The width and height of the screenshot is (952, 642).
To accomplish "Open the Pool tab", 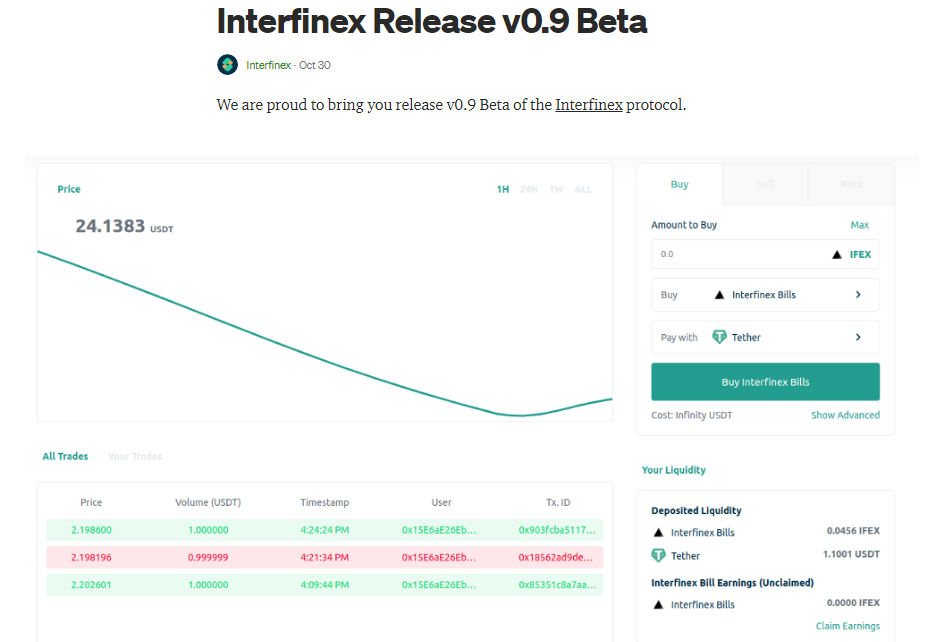I will tap(851, 184).
